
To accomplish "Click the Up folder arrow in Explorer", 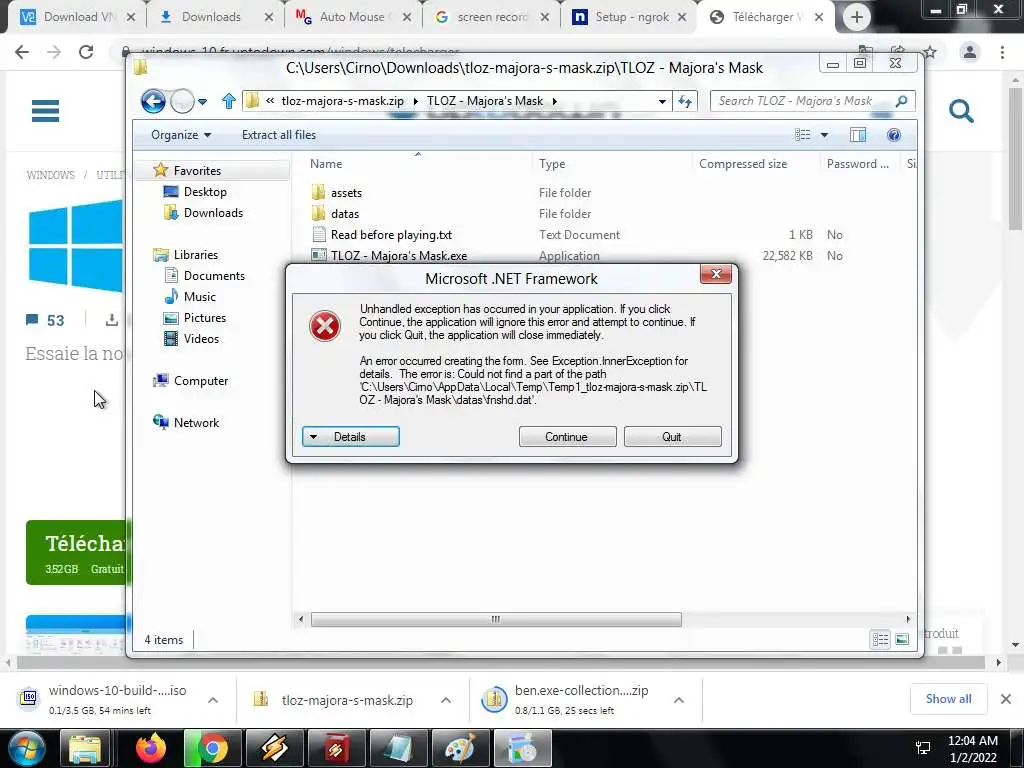I will pyautogui.click(x=228, y=101).
